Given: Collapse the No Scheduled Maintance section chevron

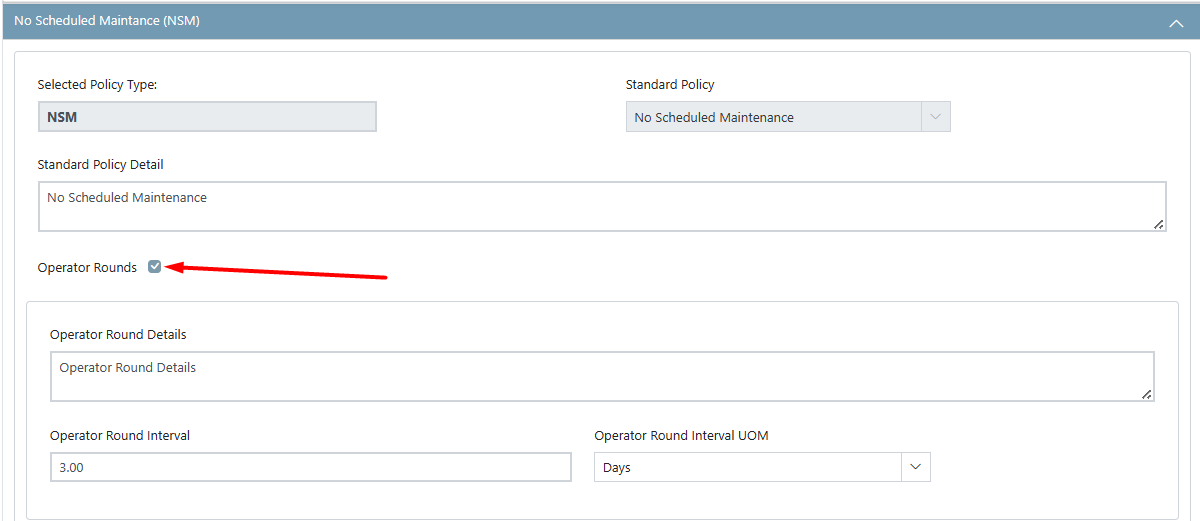Looking at the screenshot, I should click(1176, 22).
